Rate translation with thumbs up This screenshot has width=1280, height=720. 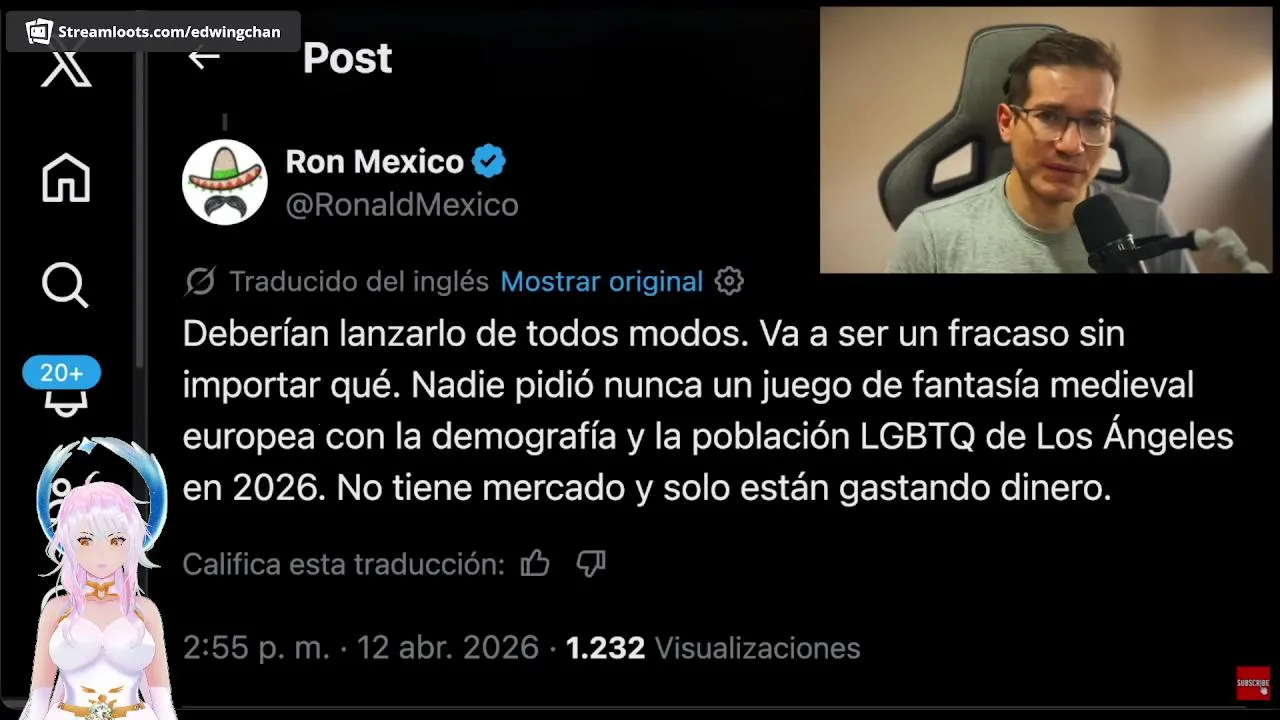[535, 564]
